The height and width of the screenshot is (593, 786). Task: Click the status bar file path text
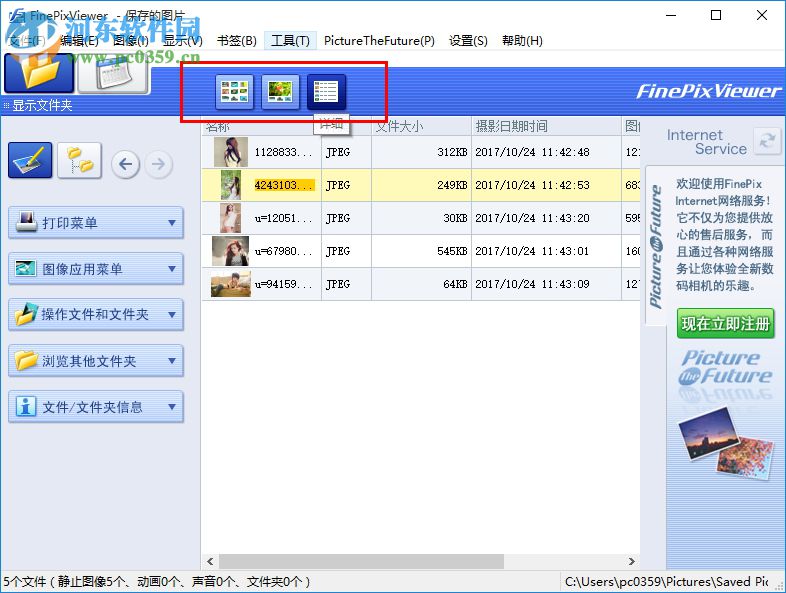(x=667, y=581)
